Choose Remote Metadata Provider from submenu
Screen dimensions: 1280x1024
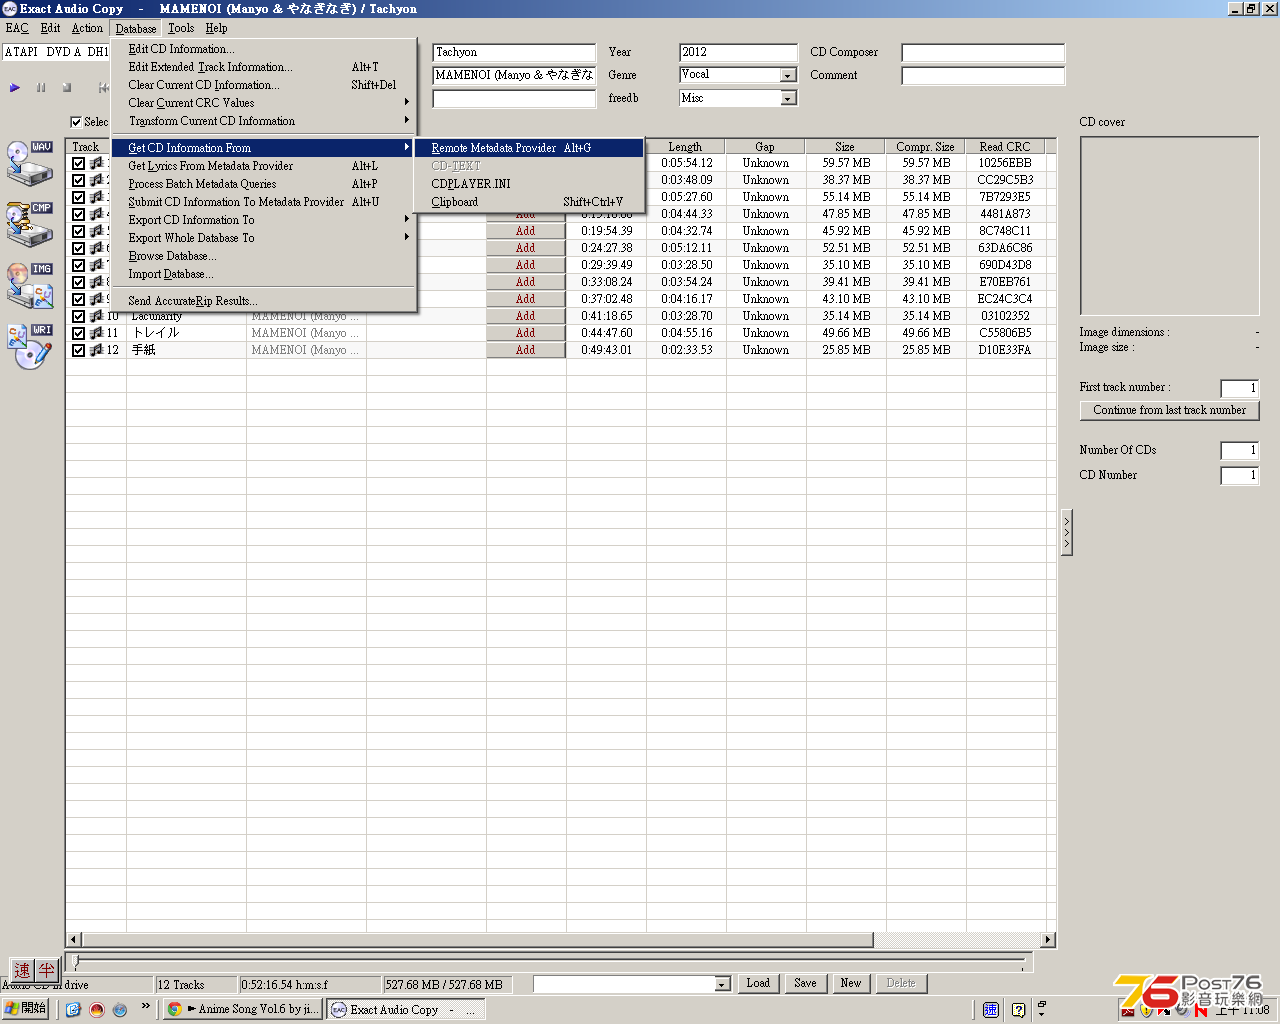tap(529, 148)
